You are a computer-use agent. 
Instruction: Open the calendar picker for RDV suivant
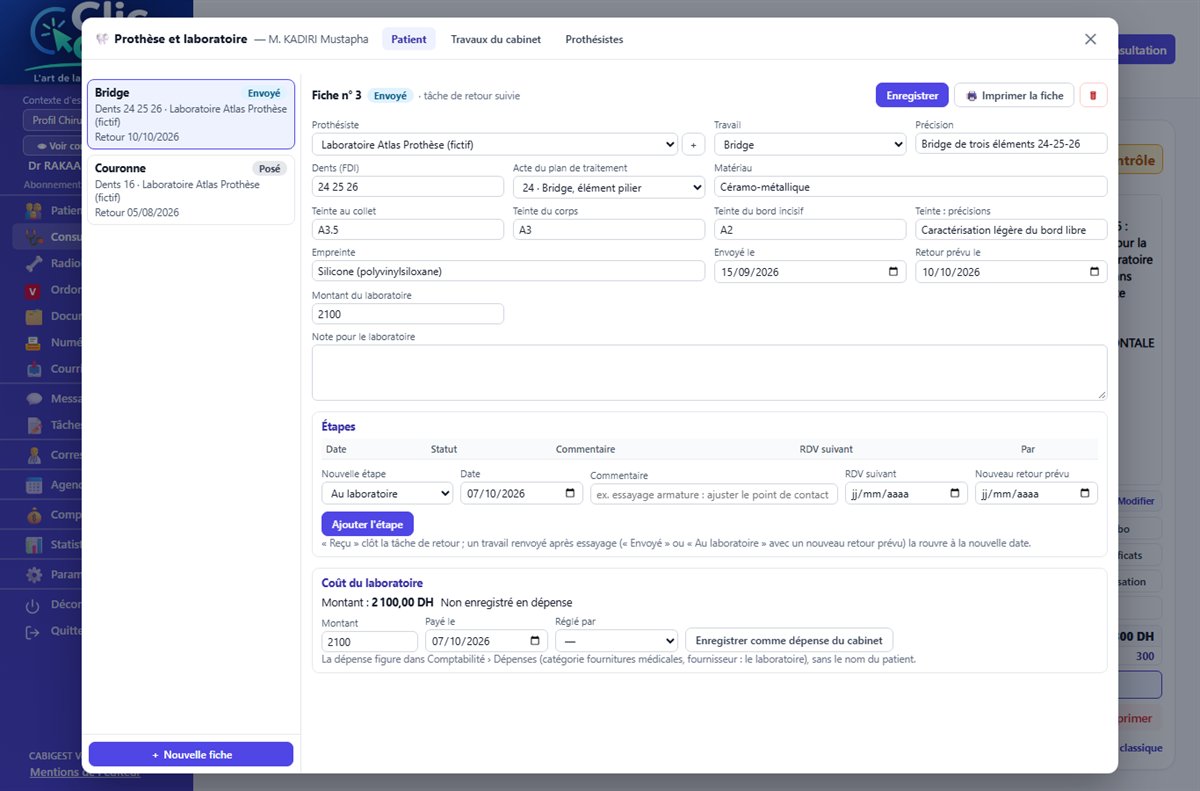tap(955, 494)
